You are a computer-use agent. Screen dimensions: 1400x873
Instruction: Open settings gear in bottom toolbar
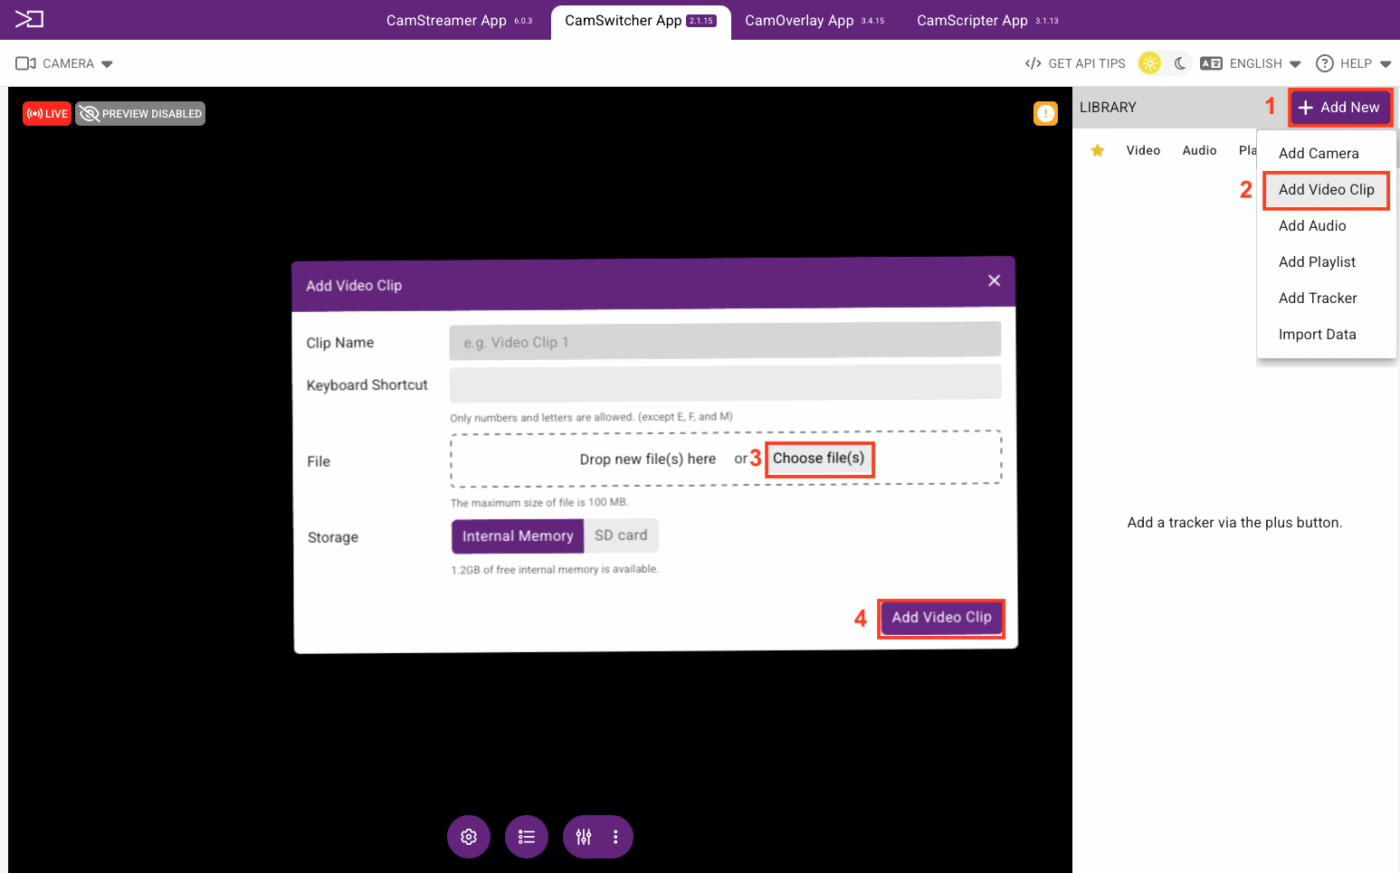(x=468, y=837)
